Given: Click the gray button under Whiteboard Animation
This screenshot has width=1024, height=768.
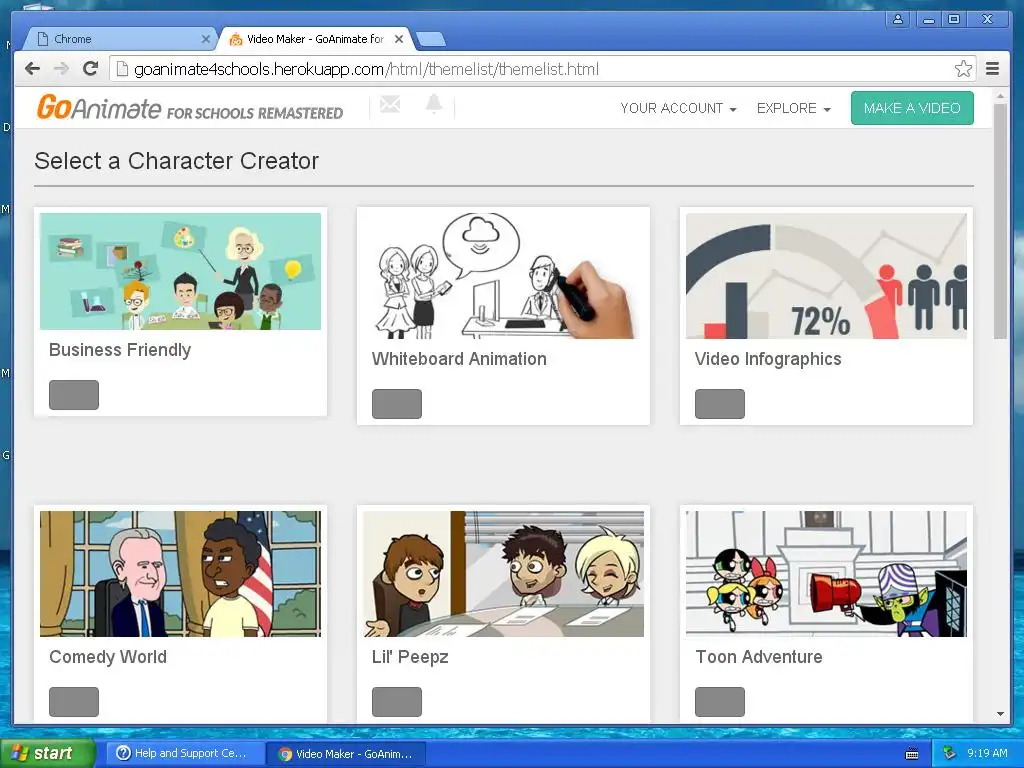Looking at the screenshot, I should click(x=396, y=404).
